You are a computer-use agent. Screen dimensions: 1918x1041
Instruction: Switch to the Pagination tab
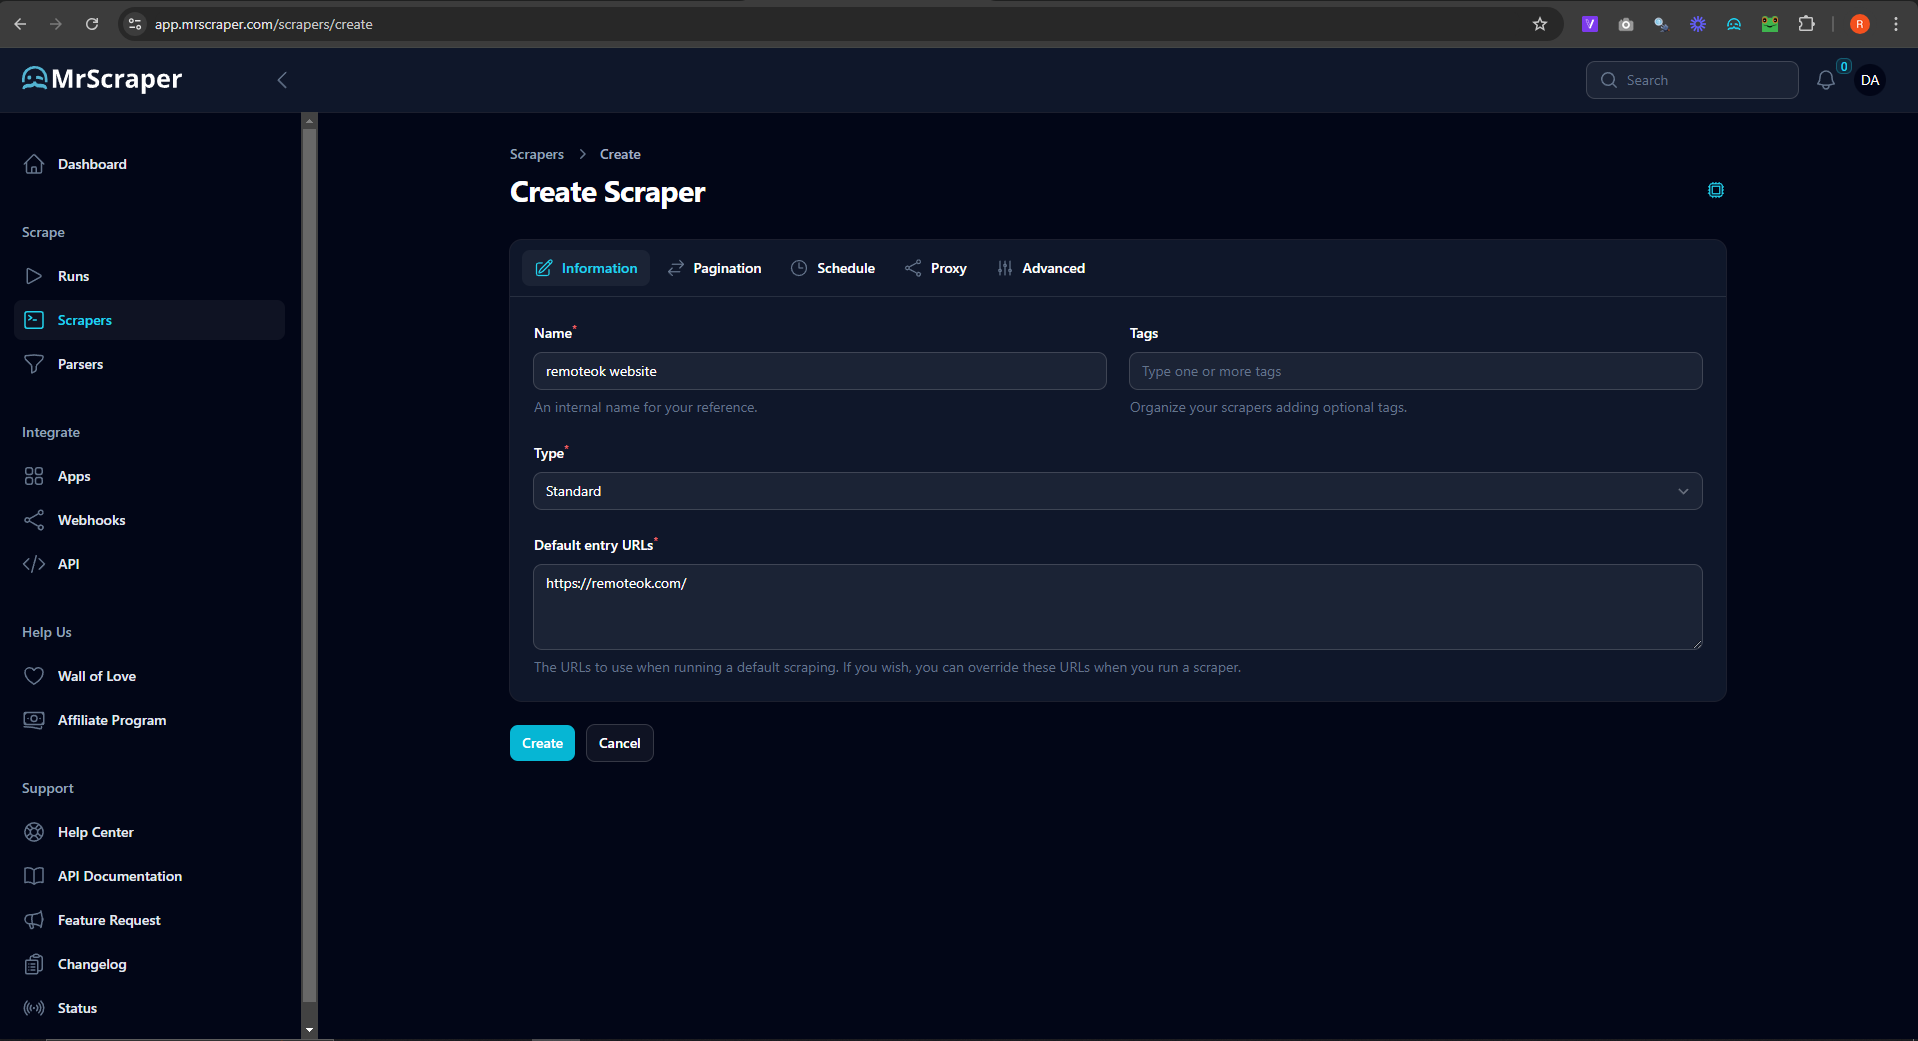(715, 268)
